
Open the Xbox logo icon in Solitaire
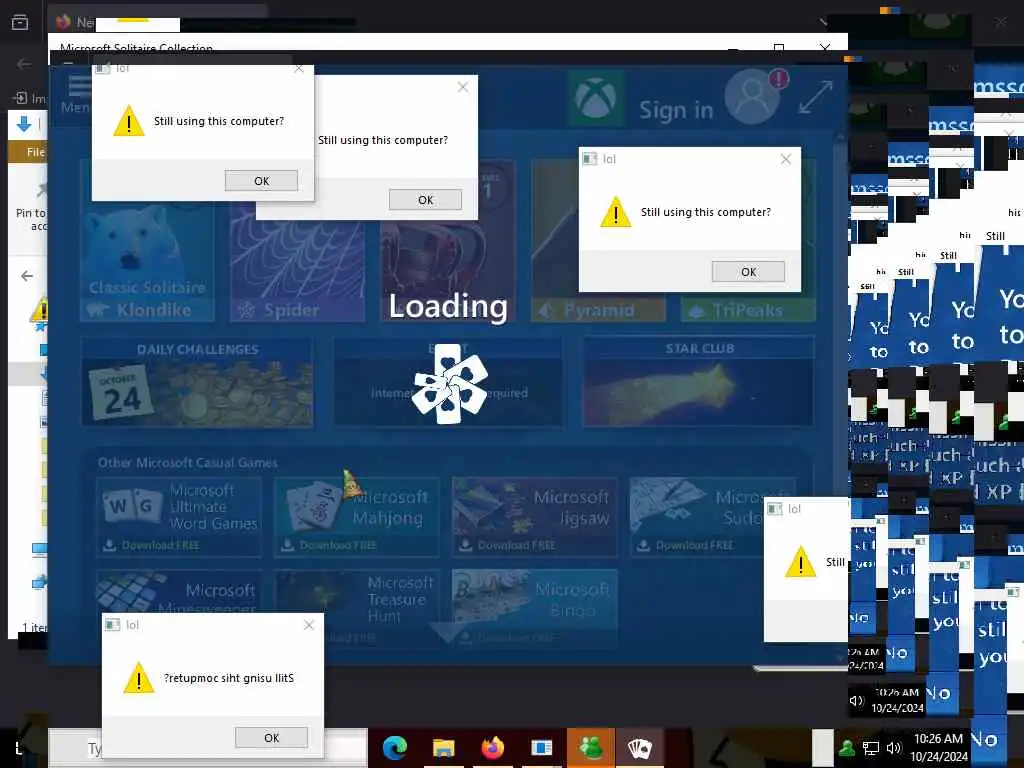(x=595, y=99)
